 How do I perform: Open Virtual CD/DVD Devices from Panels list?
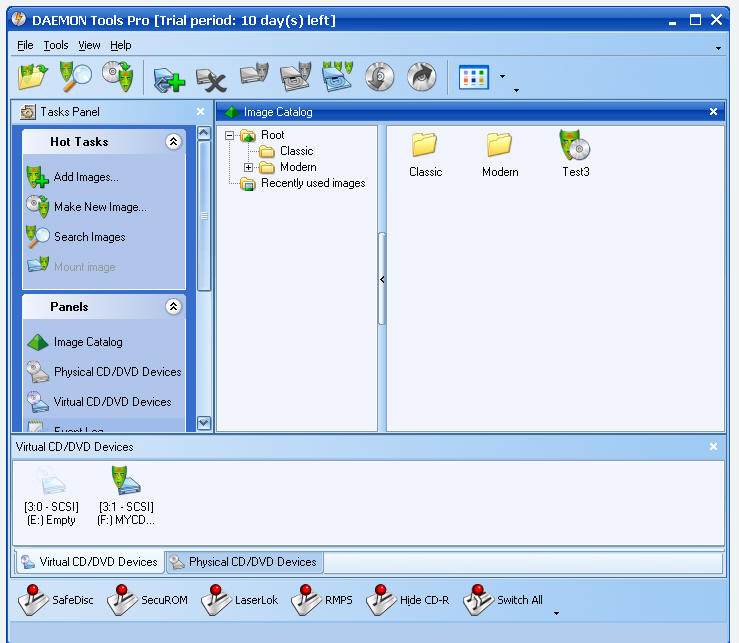pyautogui.click(x=112, y=402)
